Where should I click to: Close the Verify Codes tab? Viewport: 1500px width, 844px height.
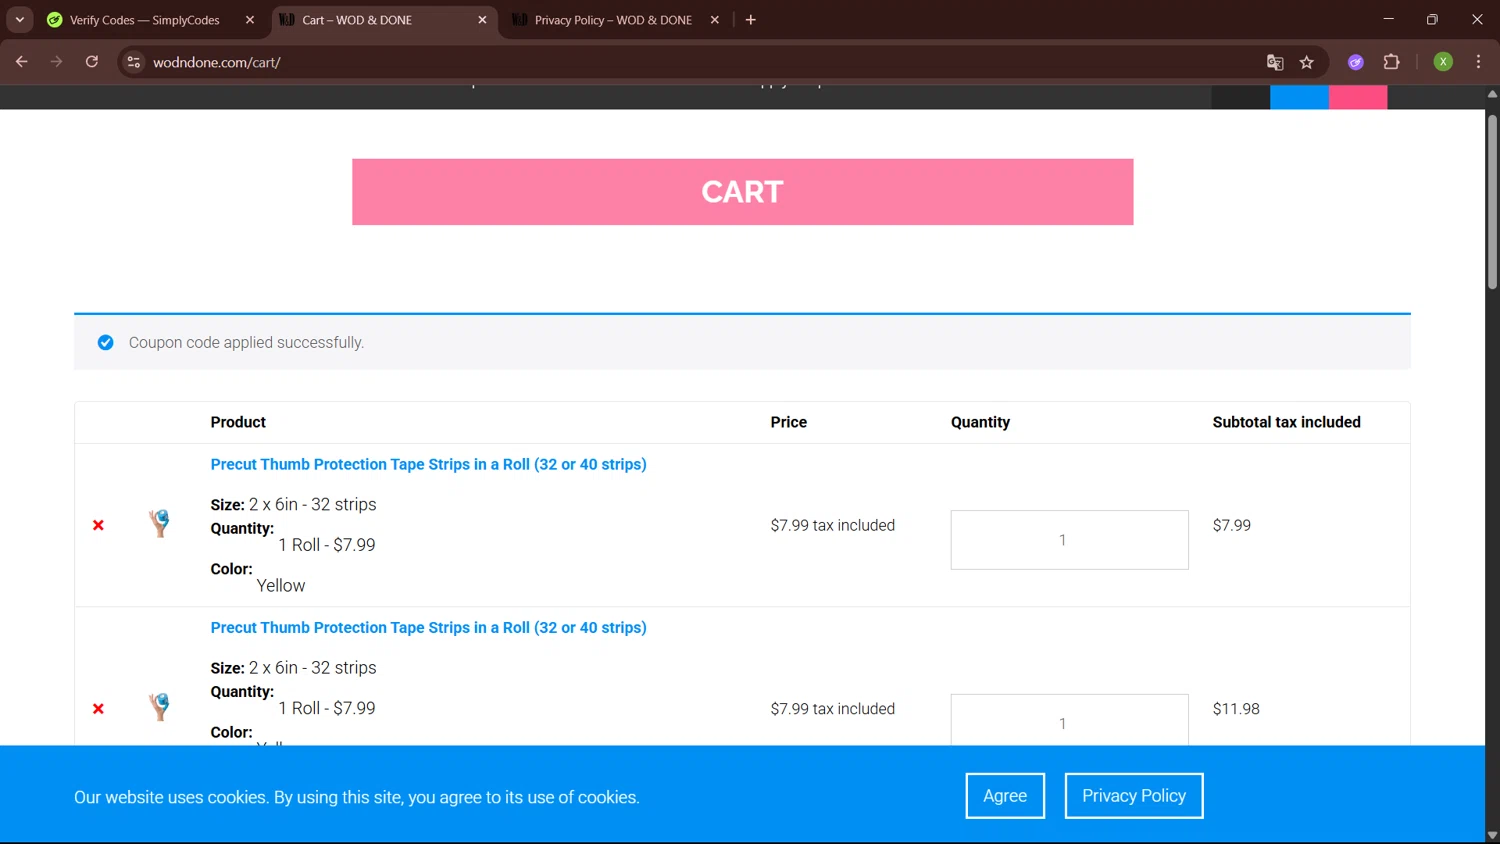click(x=250, y=20)
